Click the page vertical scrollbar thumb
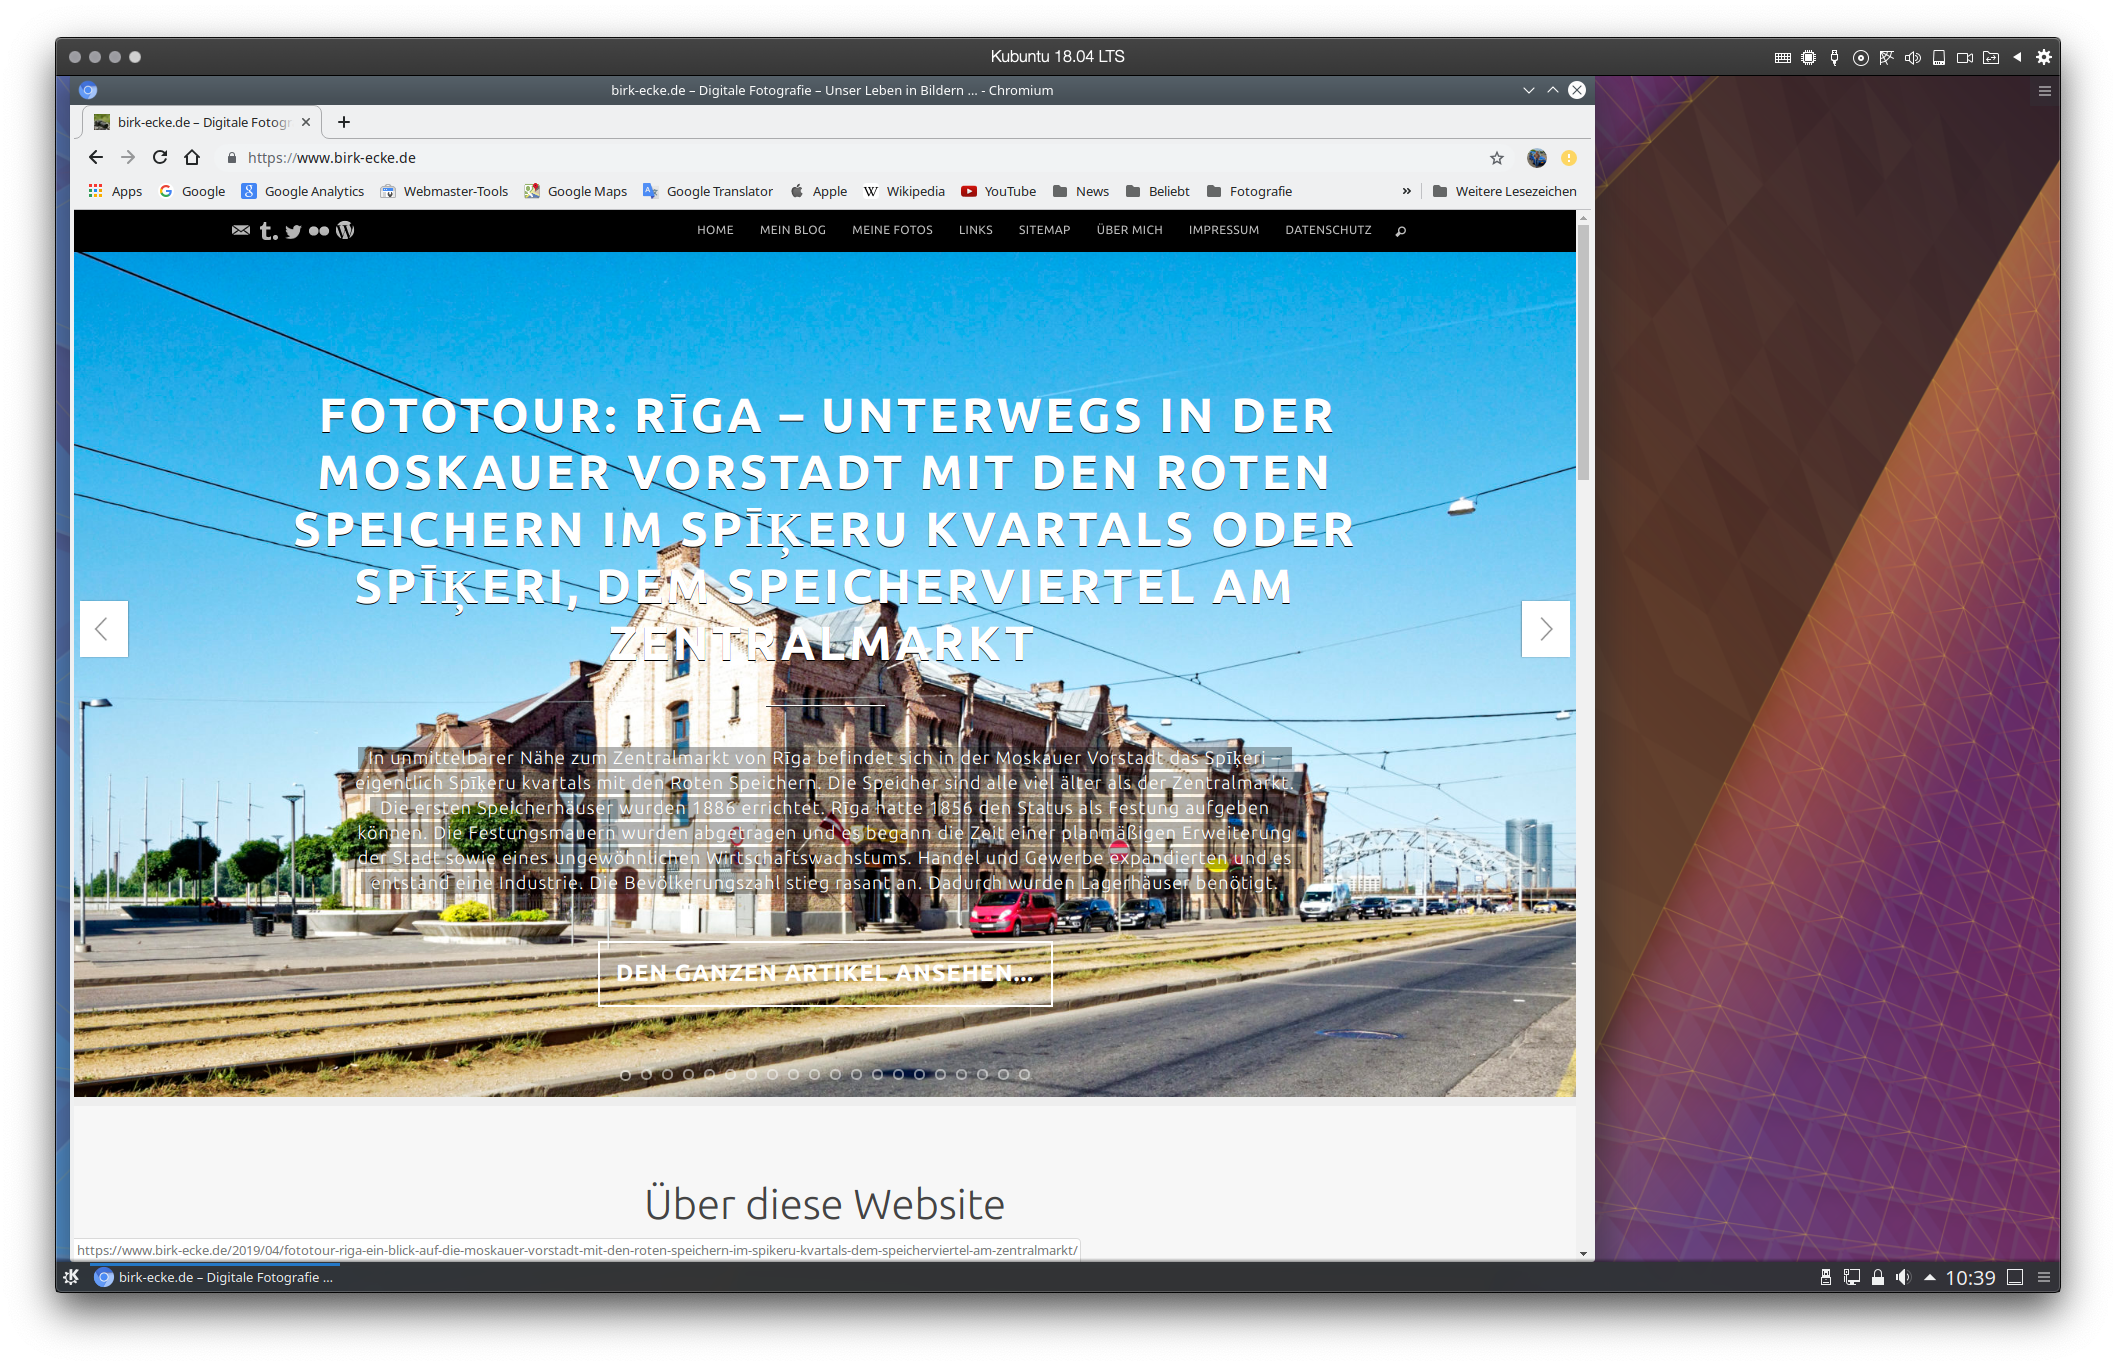2116x1366 pixels. pyautogui.click(x=1583, y=352)
